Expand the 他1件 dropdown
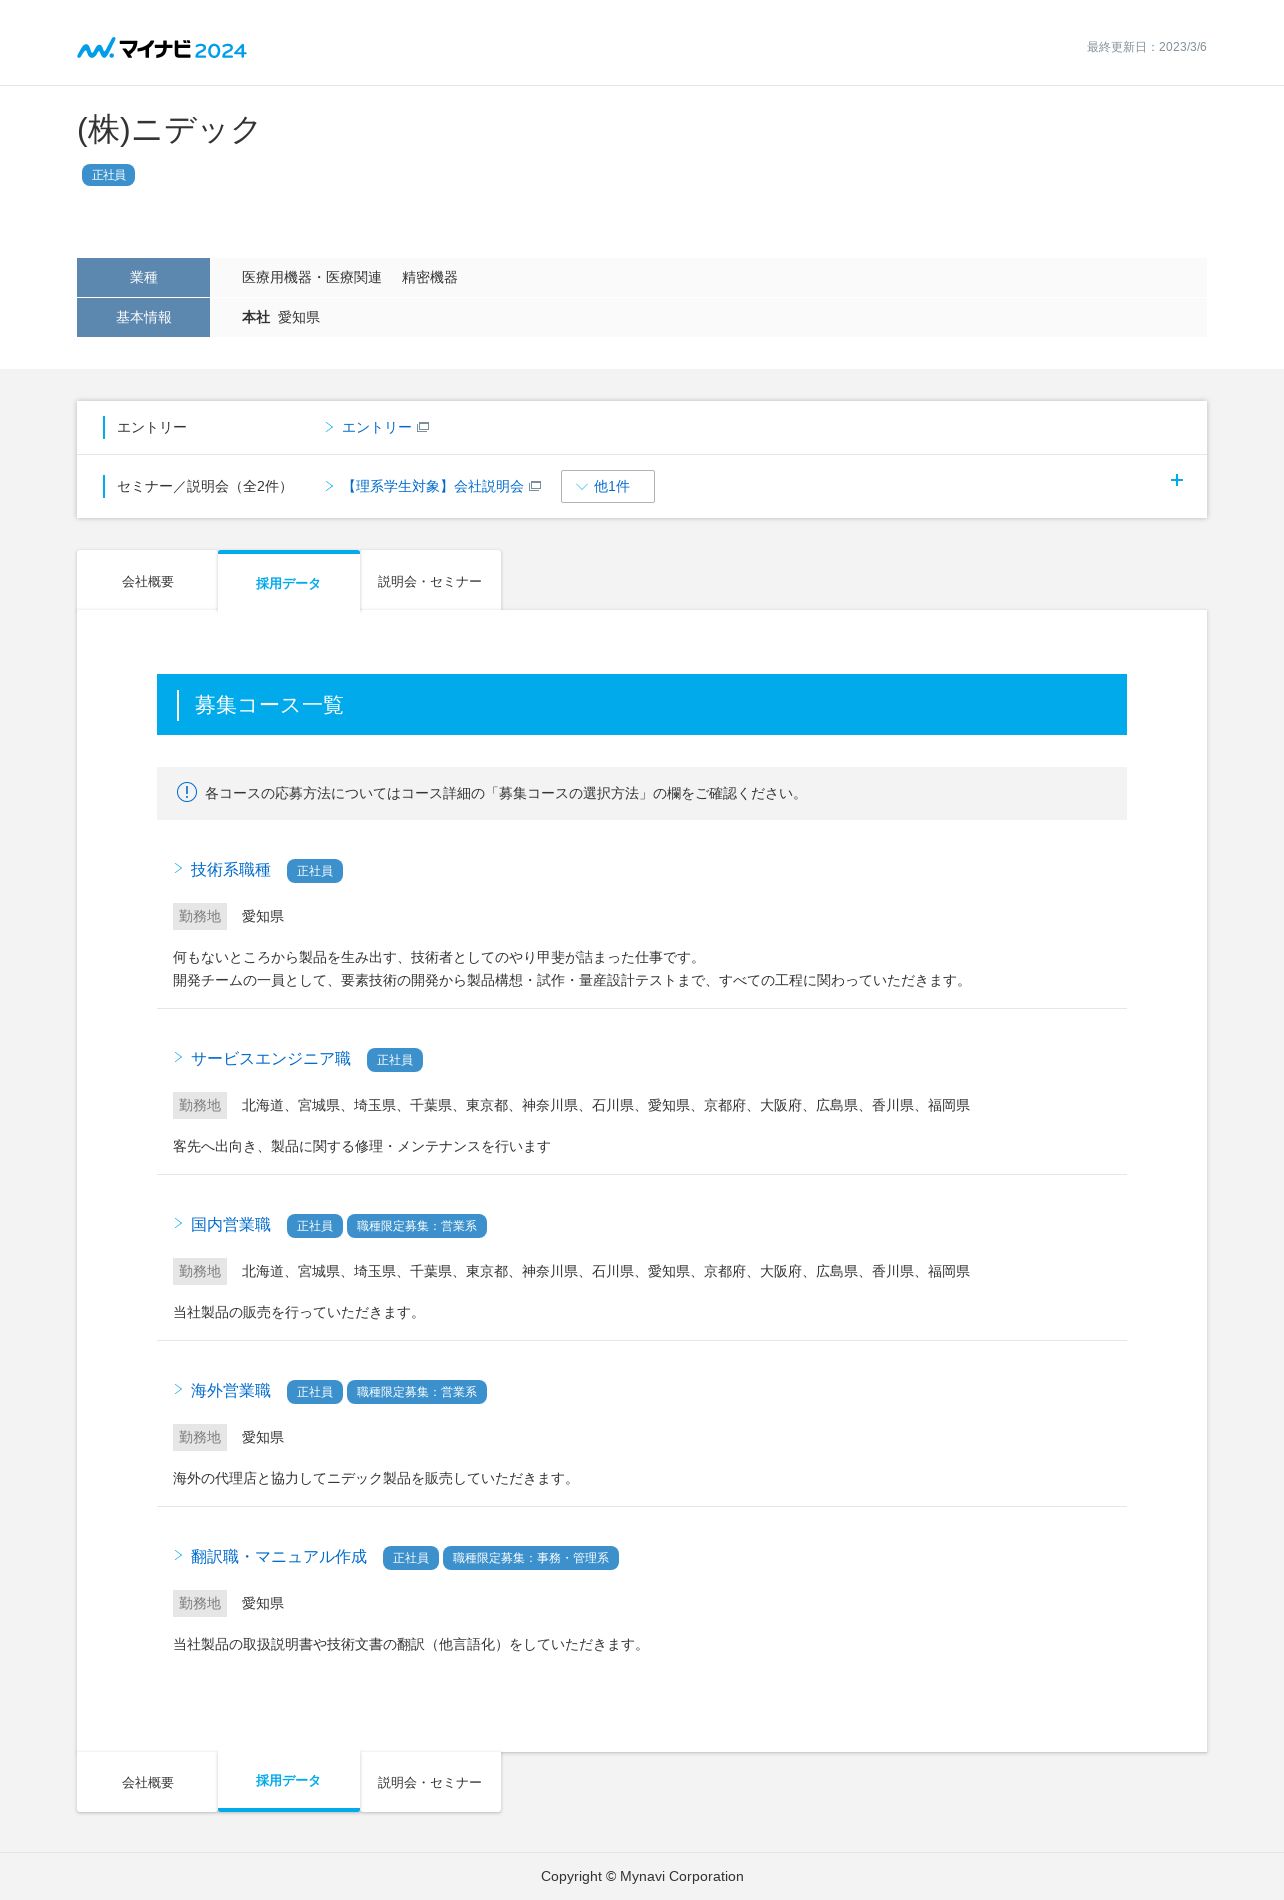 (x=608, y=486)
